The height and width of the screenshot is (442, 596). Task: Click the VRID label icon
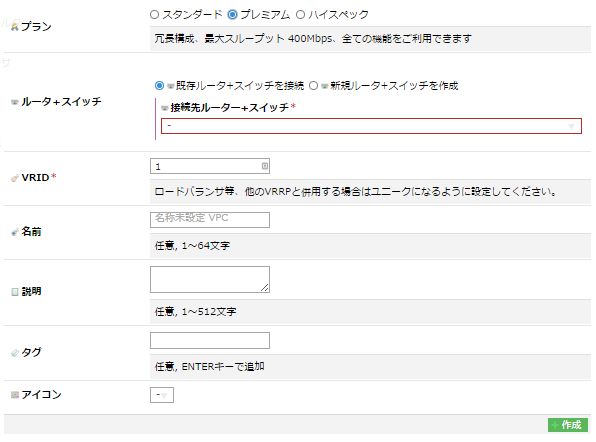15,178
